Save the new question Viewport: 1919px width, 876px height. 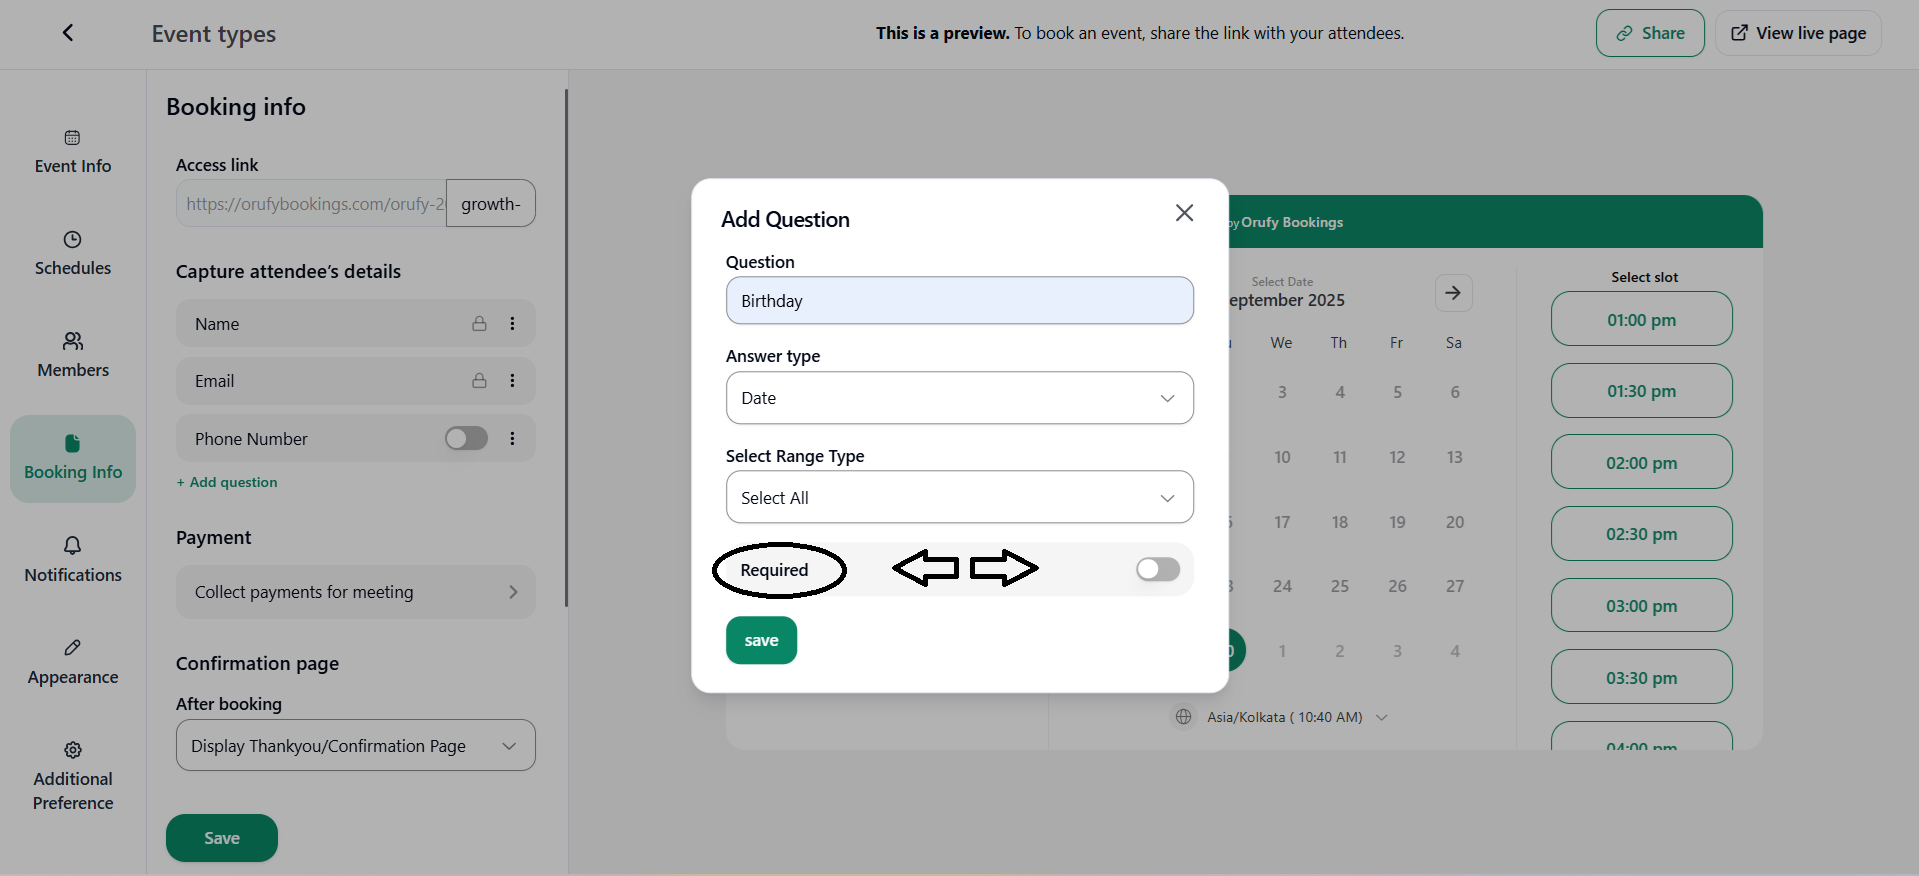761,641
